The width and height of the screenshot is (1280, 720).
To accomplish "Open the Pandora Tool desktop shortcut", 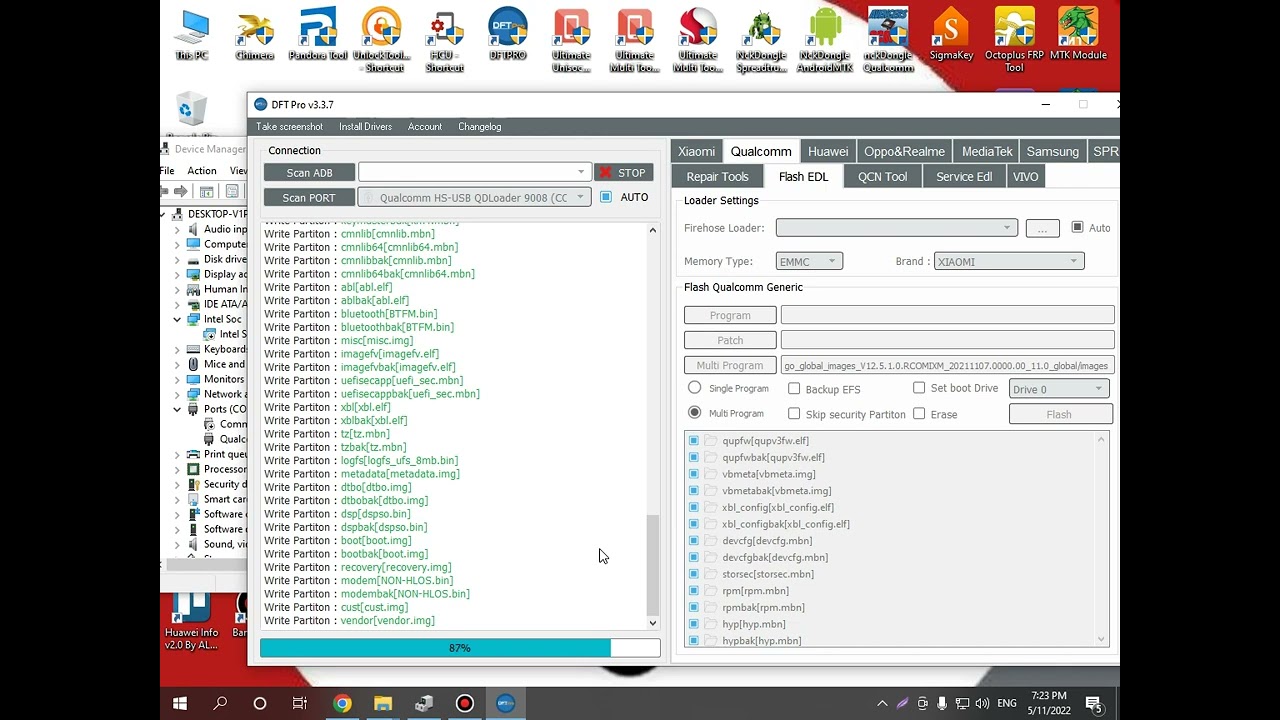I will [318, 35].
